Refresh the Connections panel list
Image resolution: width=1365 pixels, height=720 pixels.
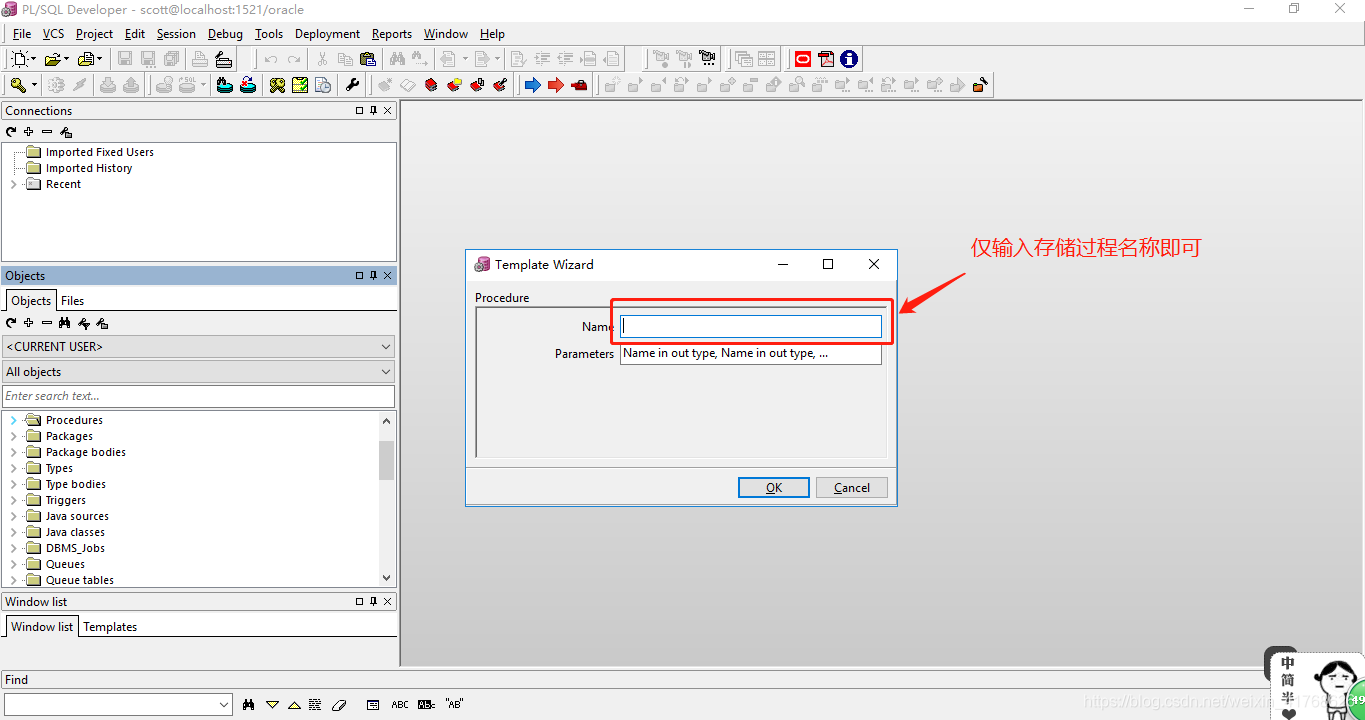tap(11, 132)
